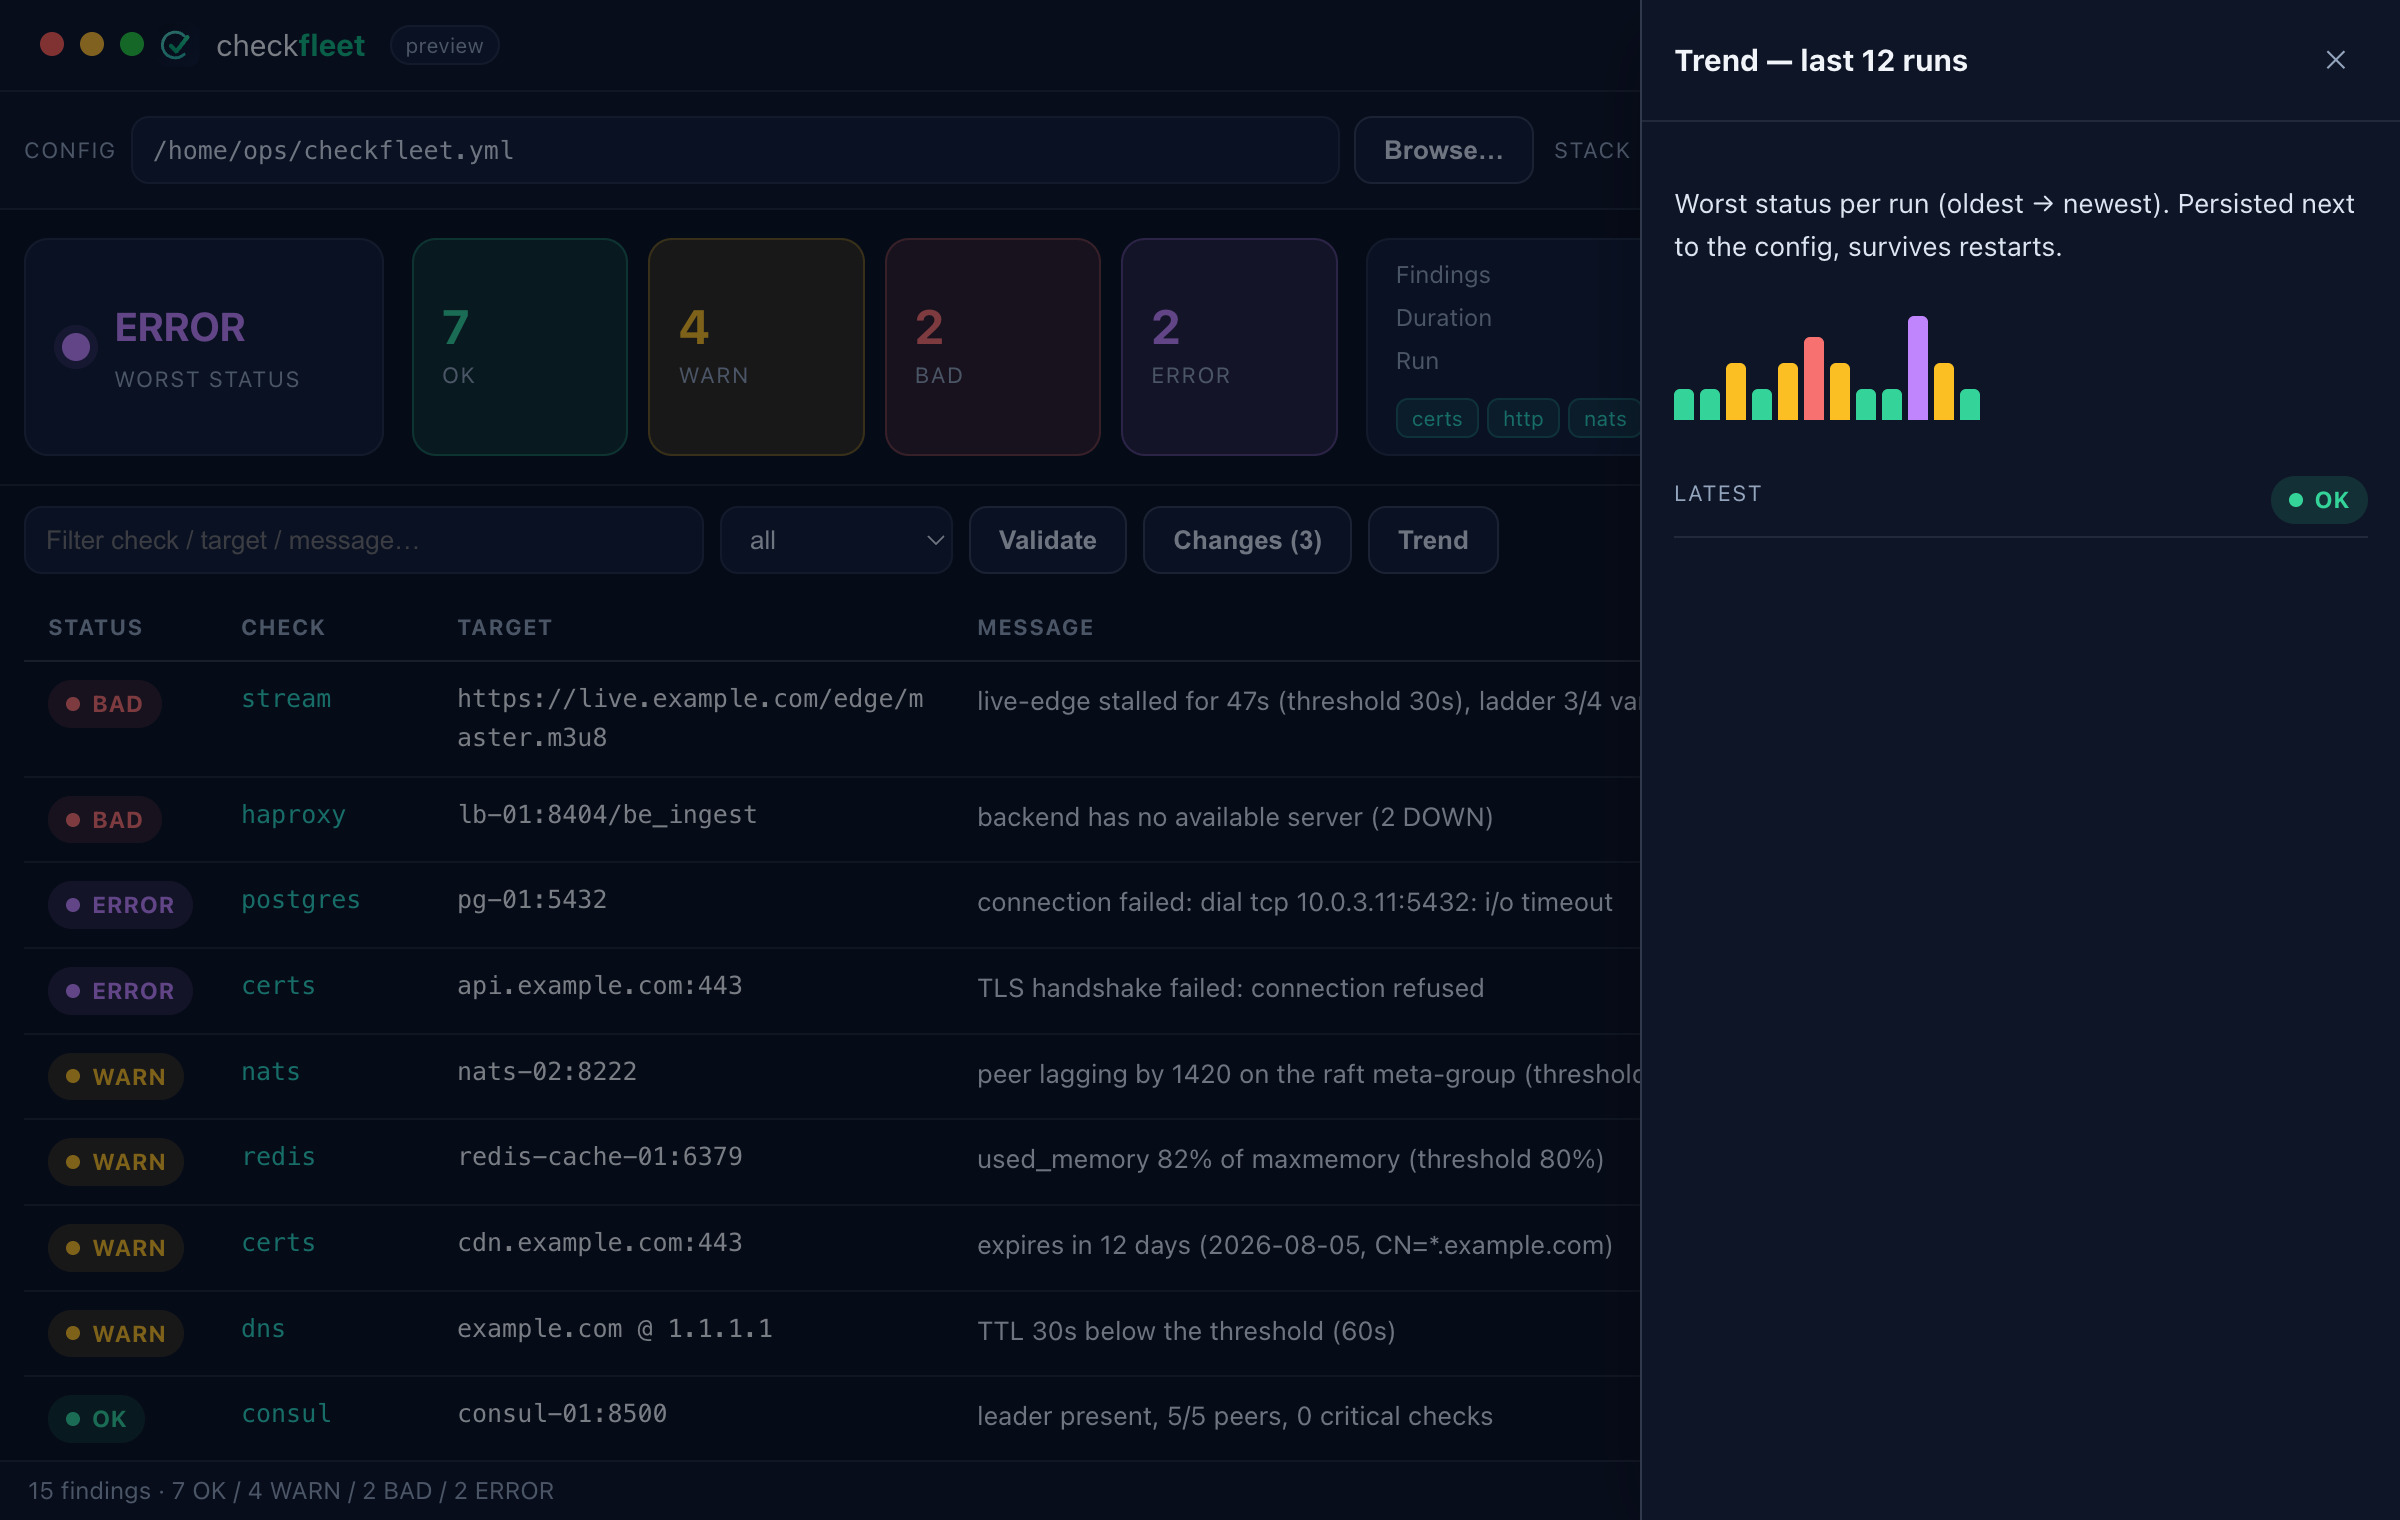Close the Trend panel with the X
The width and height of the screenshot is (2400, 1520).
tap(2335, 60)
